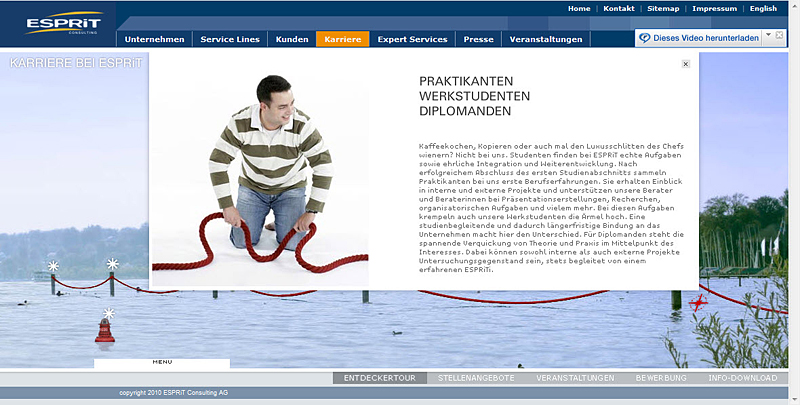Go to Kunden section

click(291, 40)
